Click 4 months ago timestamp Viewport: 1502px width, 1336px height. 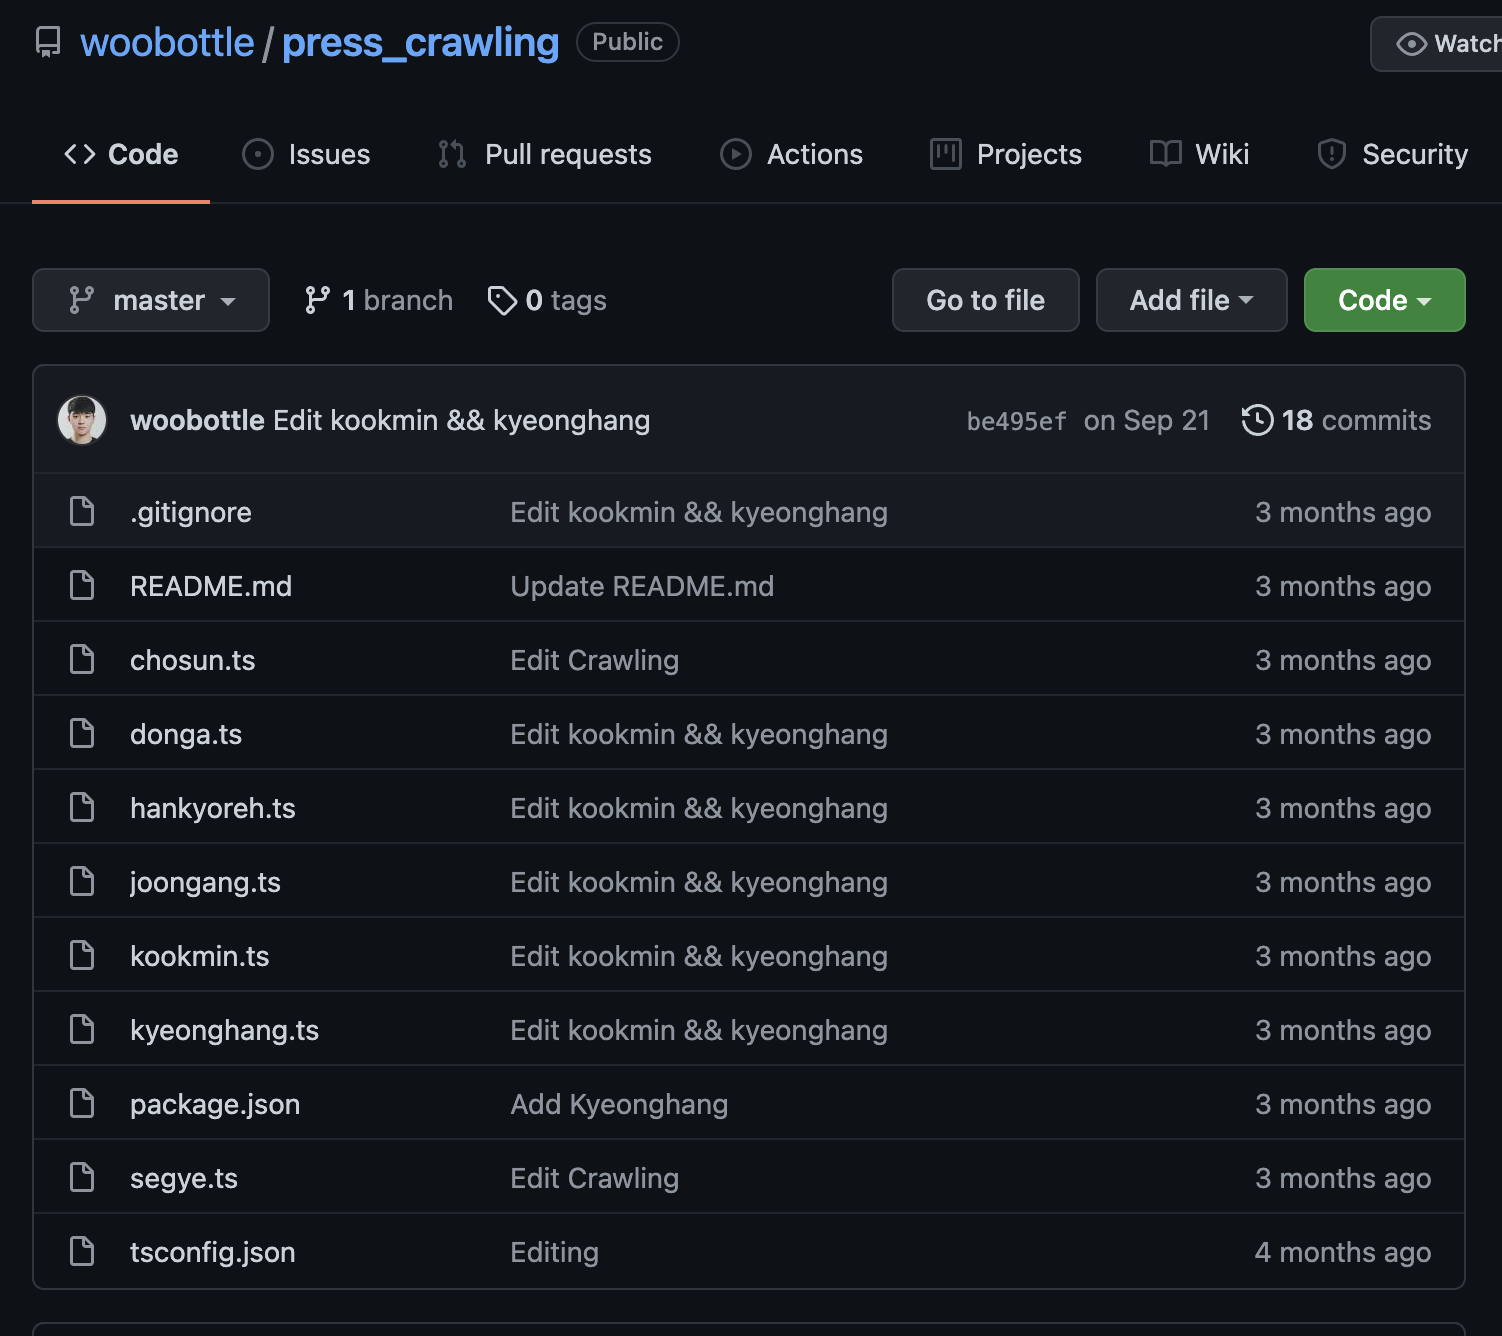(1343, 1252)
